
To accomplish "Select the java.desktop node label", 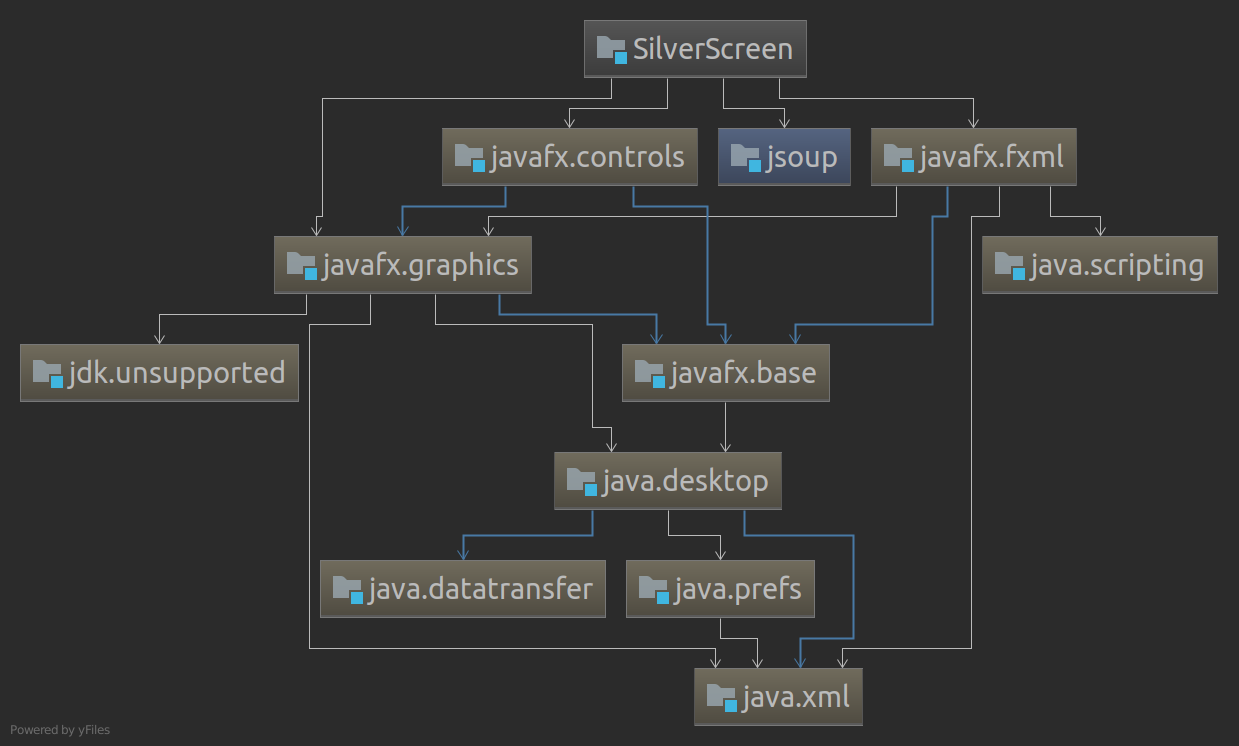I will 686,481.
